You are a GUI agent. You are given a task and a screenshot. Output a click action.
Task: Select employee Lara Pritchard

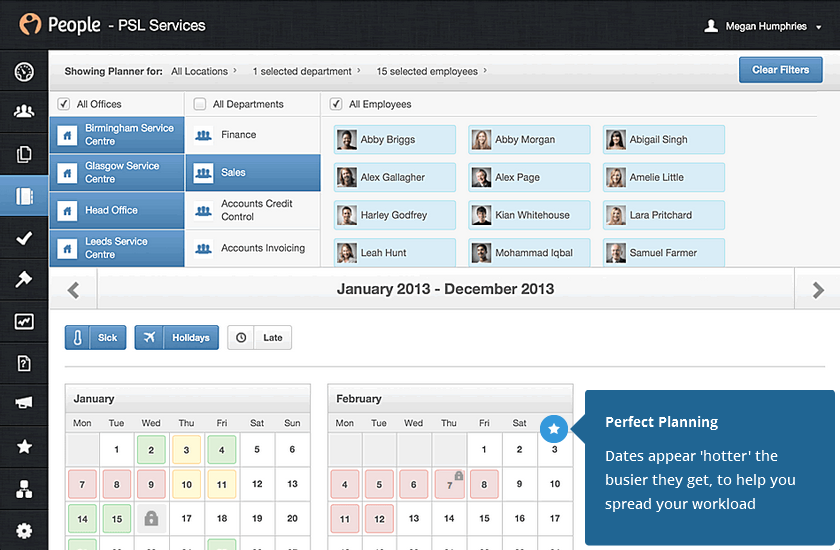(664, 215)
